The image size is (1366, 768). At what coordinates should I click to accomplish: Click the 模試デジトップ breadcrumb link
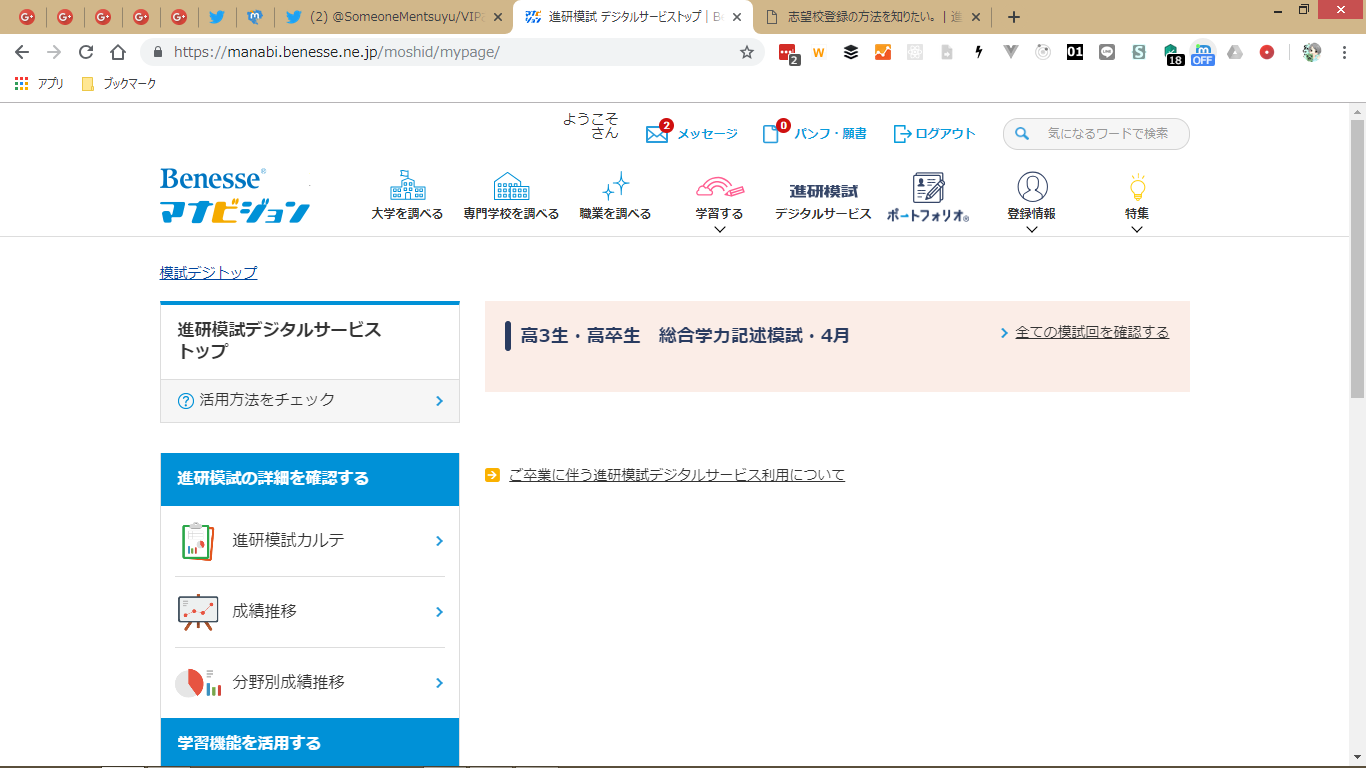click(x=208, y=273)
